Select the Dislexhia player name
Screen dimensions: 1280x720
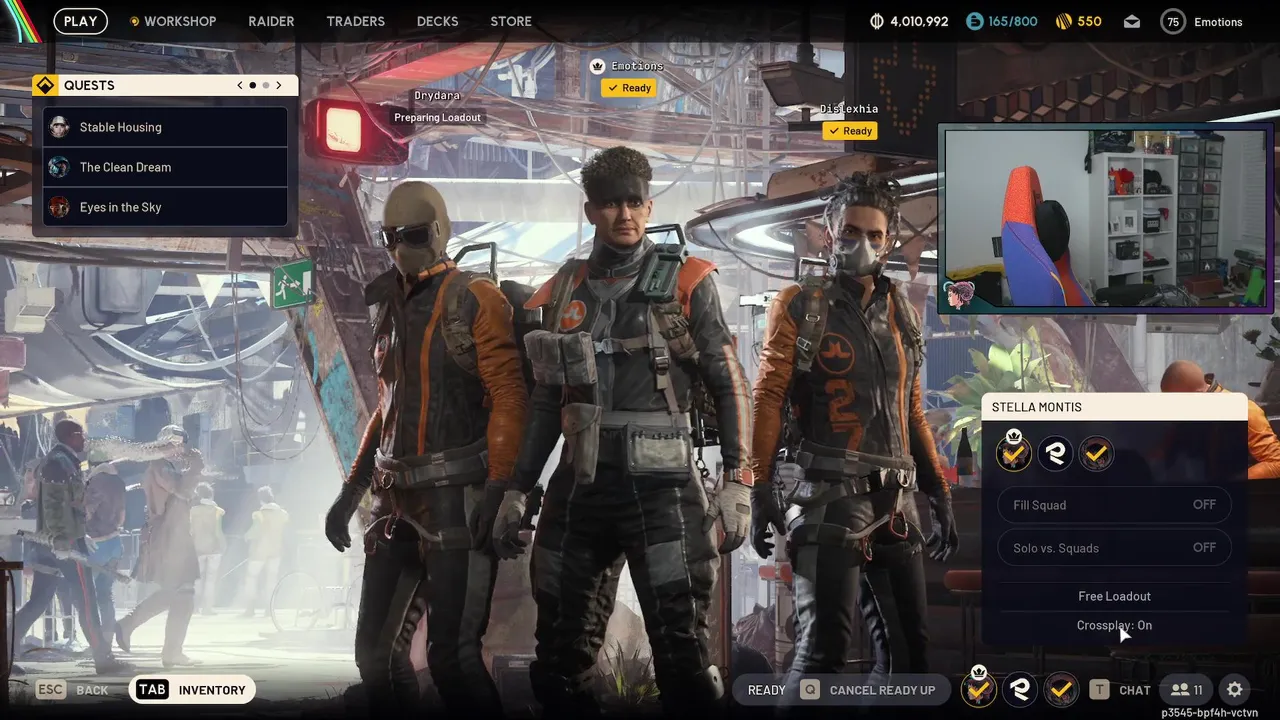click(849, 109)
